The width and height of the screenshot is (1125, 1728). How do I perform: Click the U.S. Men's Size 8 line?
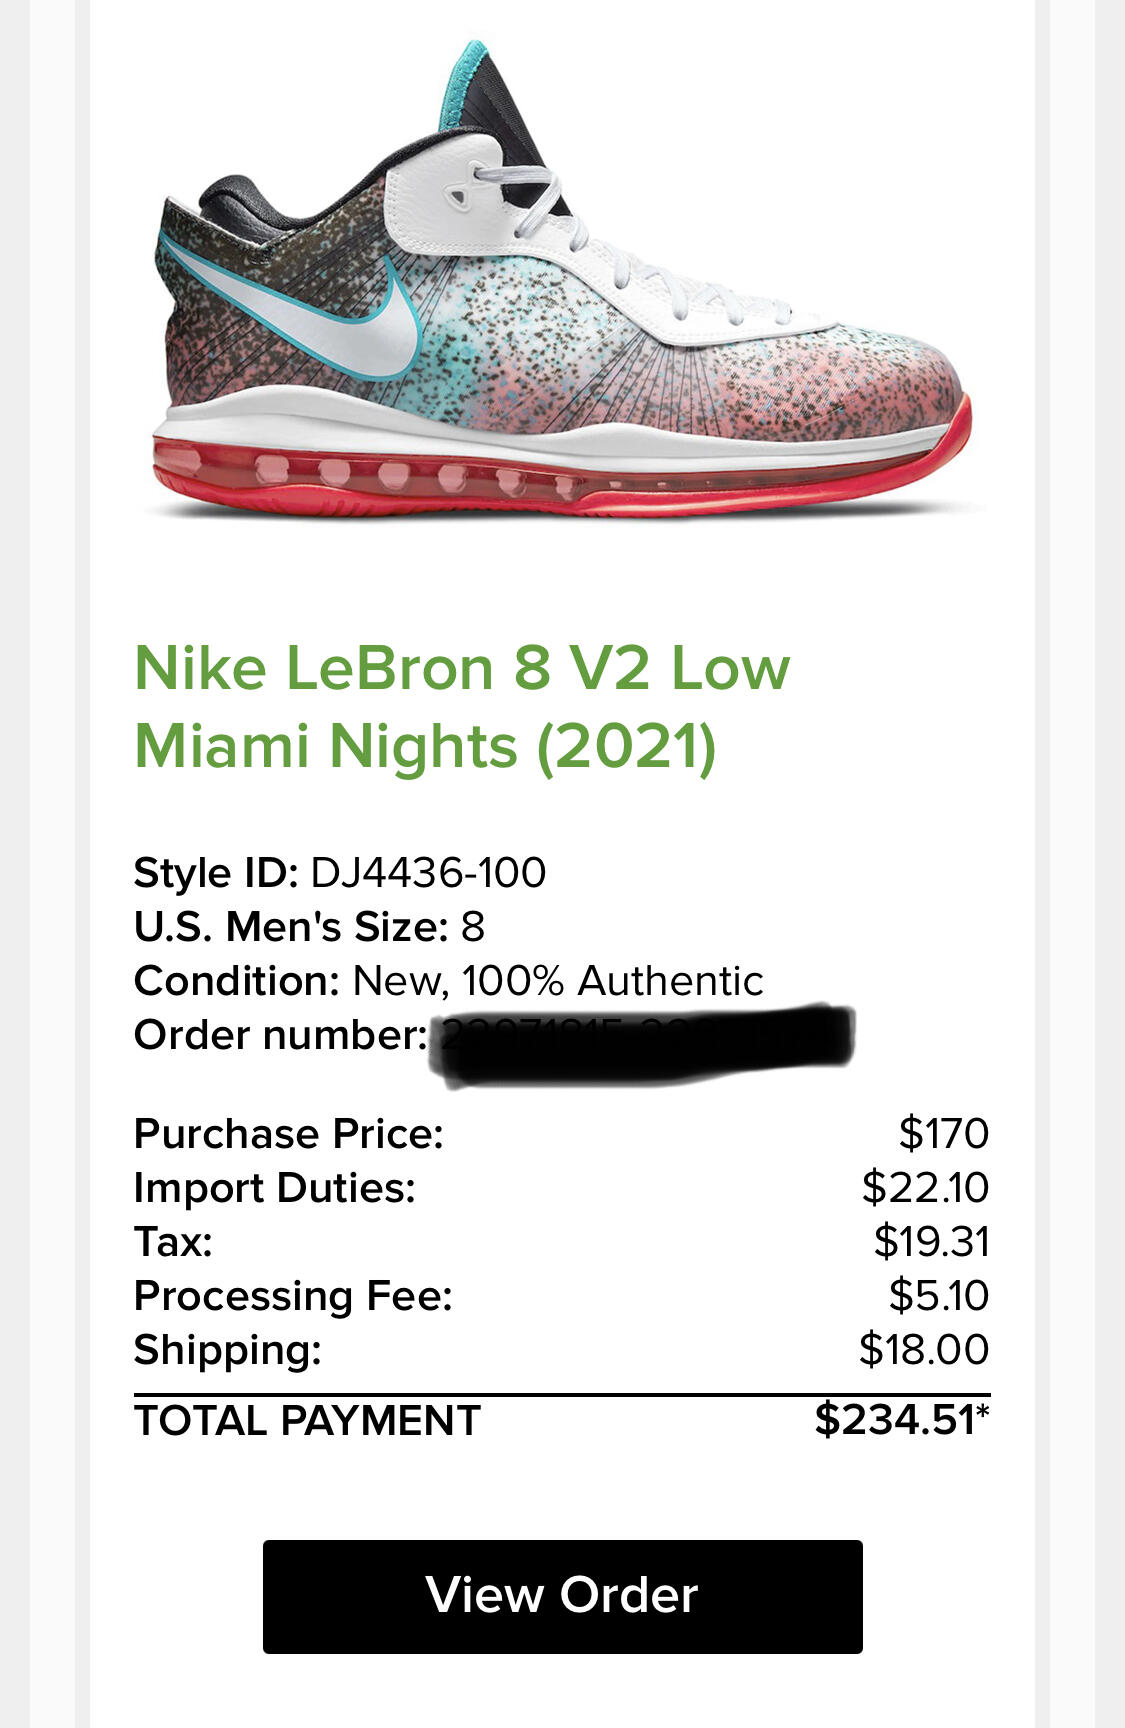[310, 927]
